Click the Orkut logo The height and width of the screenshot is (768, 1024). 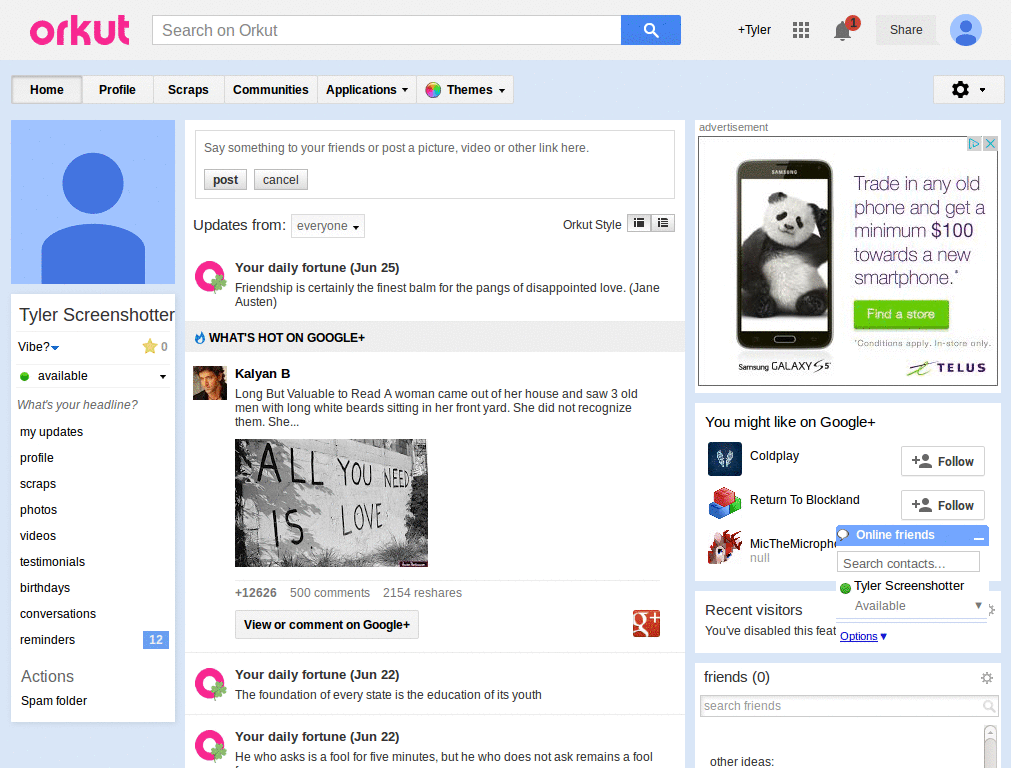80,30
